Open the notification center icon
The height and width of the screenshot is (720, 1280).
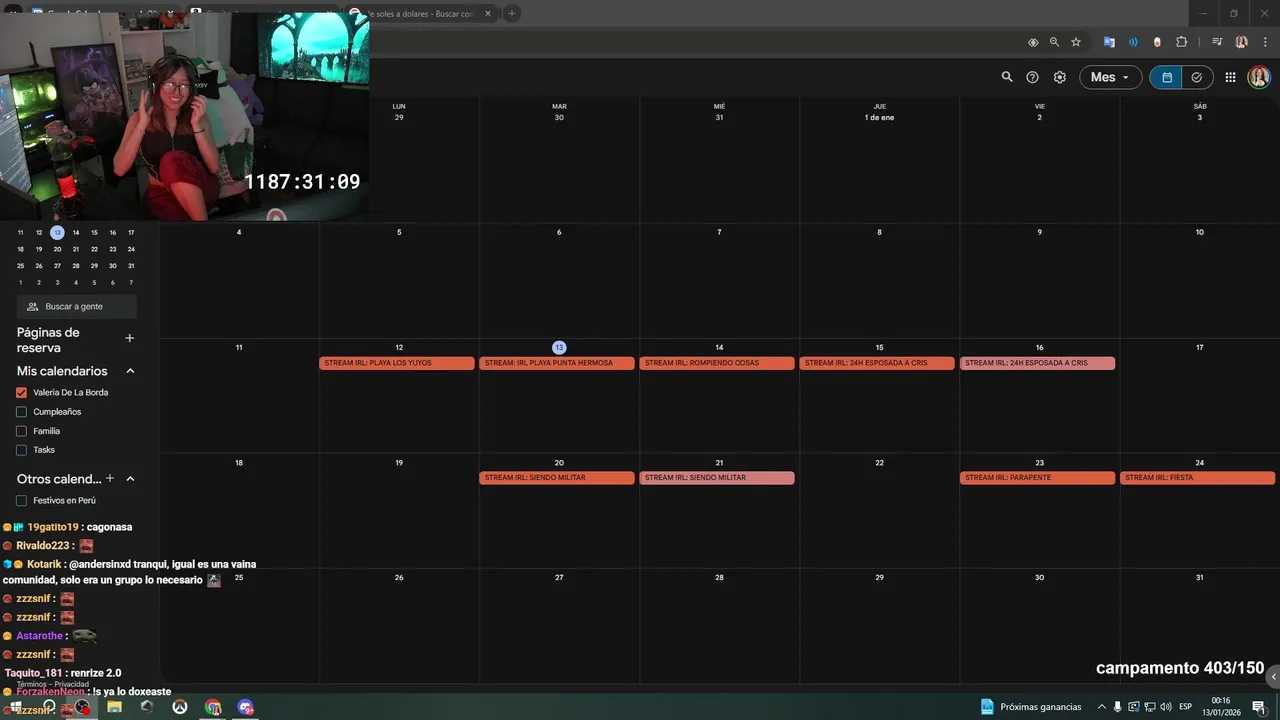(1259, 707)
